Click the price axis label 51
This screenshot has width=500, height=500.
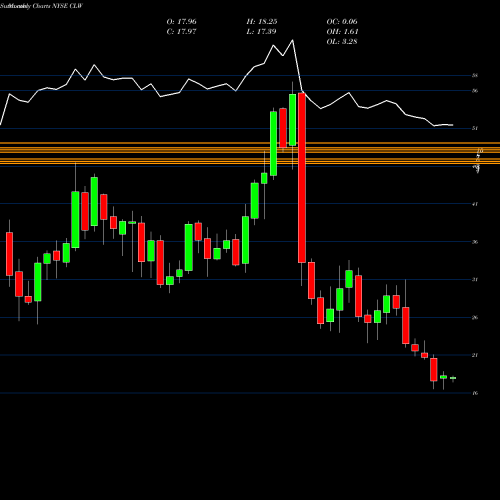475,128
